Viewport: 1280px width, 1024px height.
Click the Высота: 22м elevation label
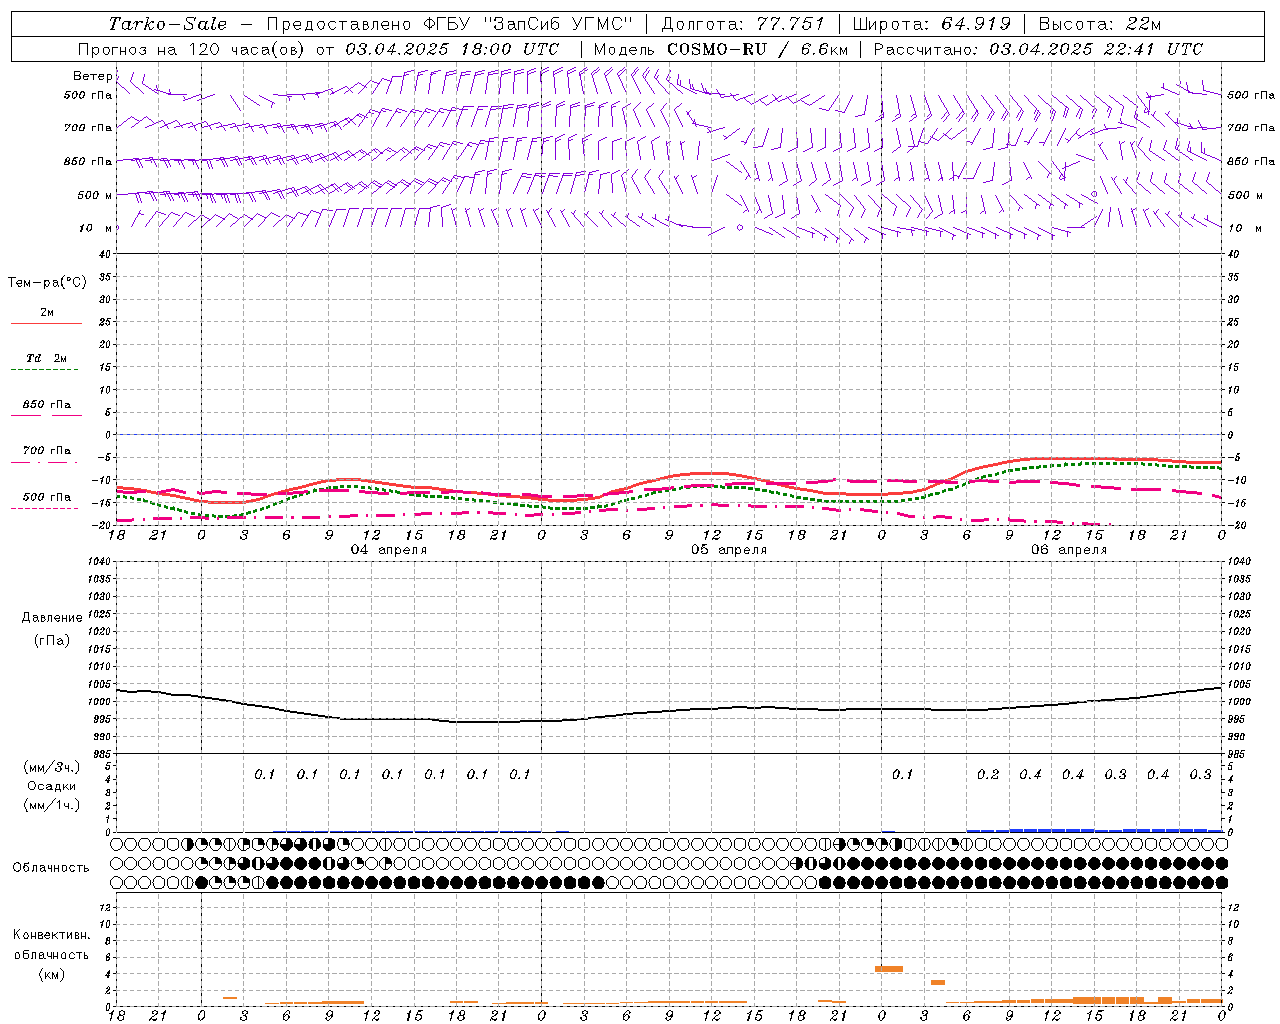1100,24
